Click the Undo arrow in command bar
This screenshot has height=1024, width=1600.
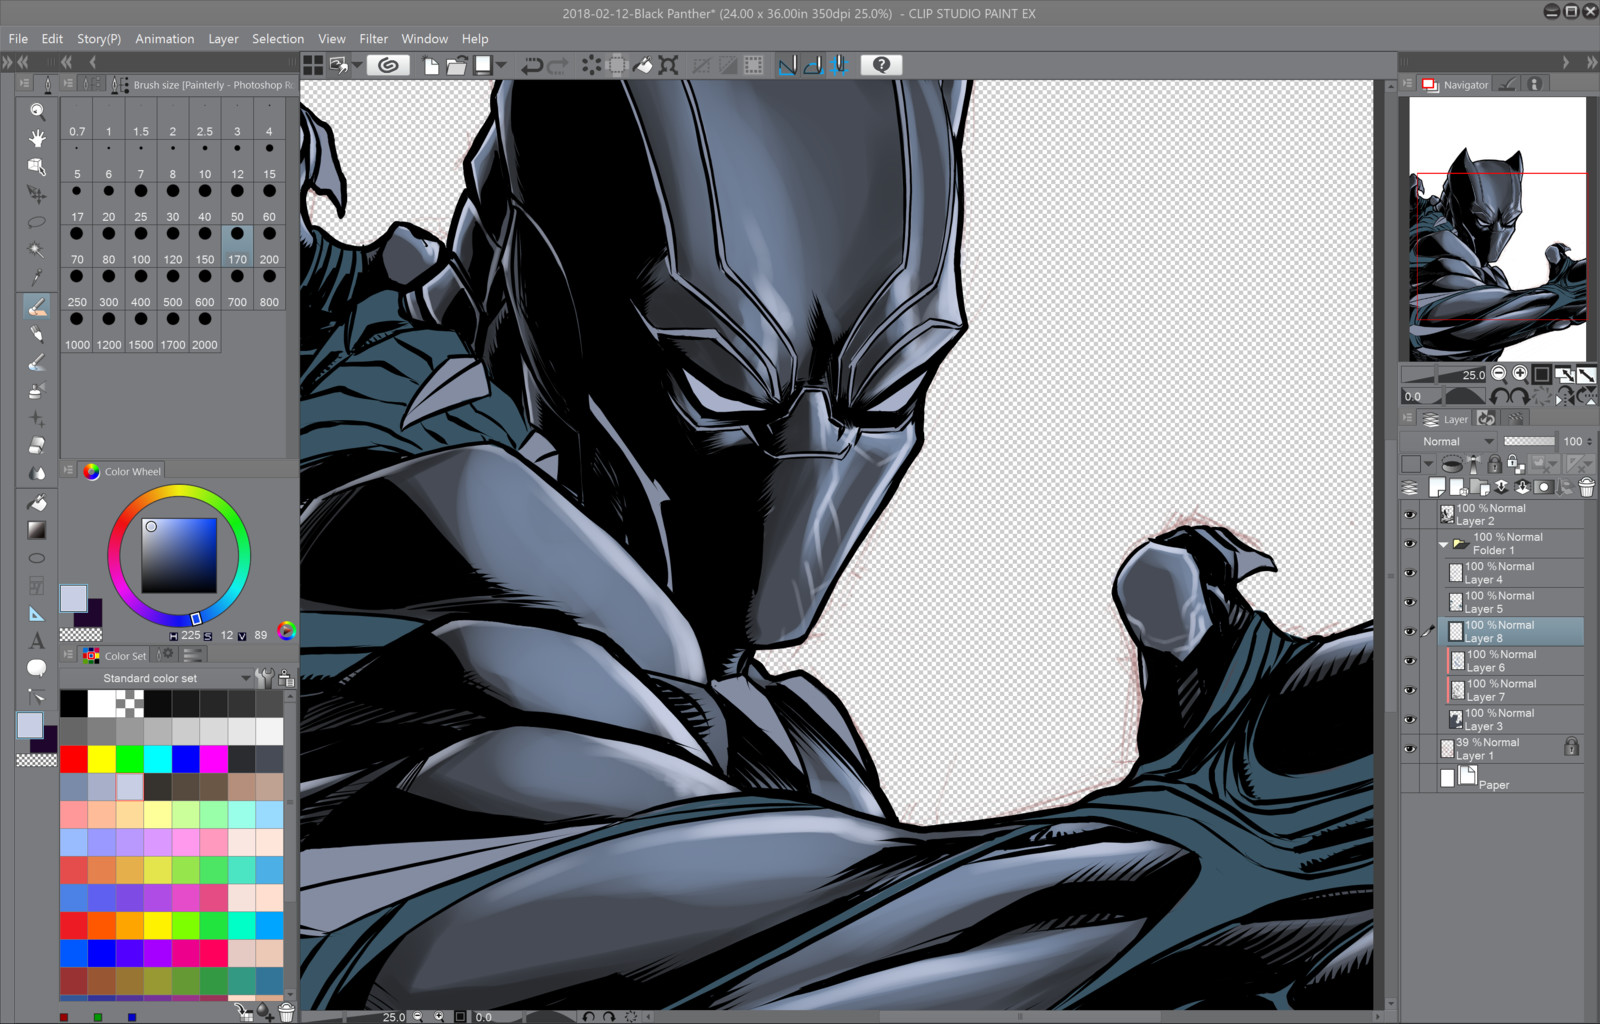pos(532,65)
